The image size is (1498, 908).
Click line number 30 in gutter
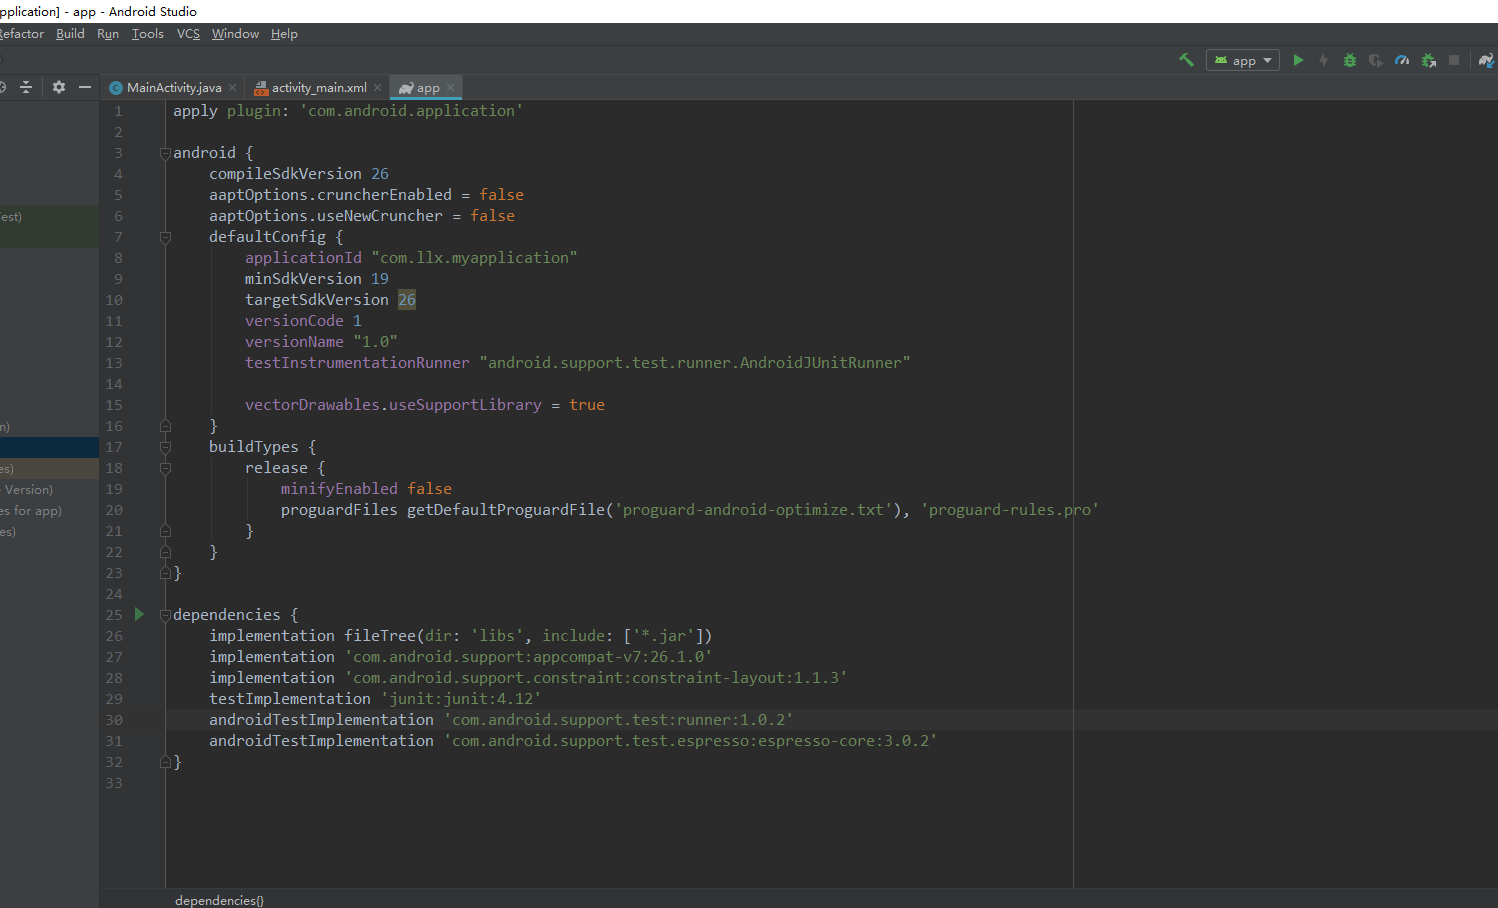[x=114, y=720]
